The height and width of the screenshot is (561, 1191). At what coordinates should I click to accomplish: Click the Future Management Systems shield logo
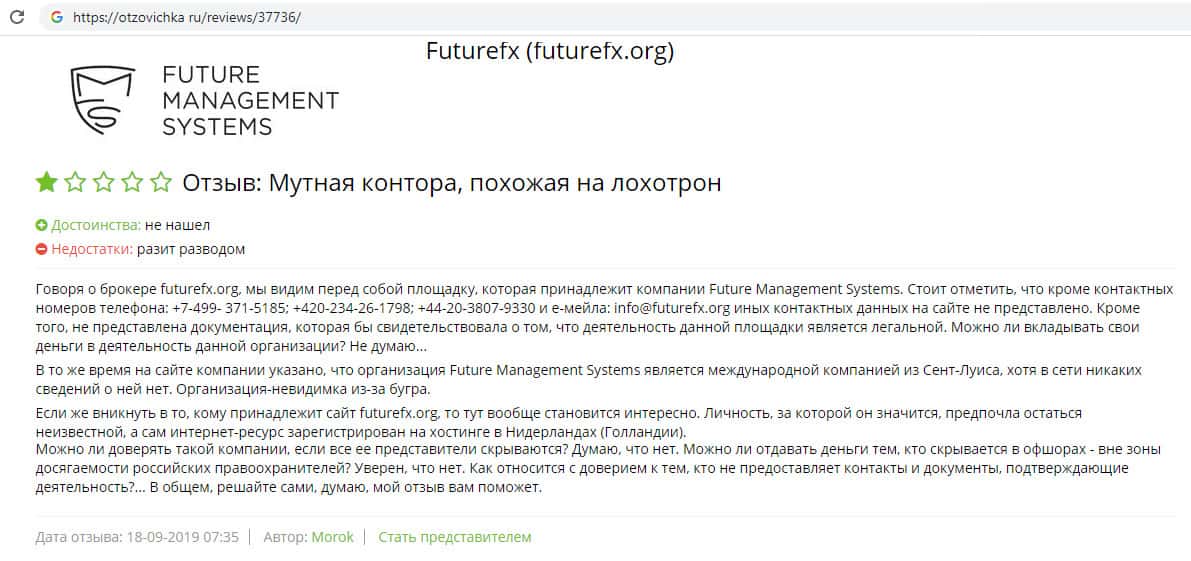(x=102, y=101)
